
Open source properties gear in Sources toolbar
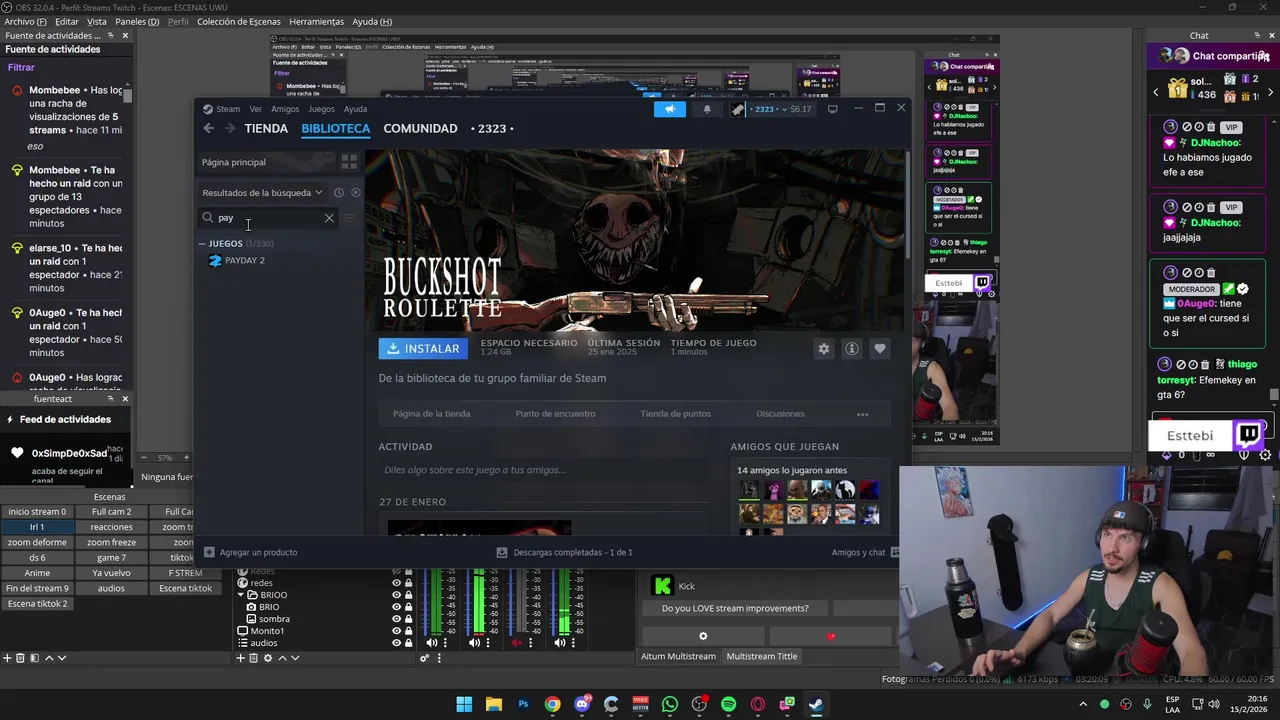coord(267,658)
